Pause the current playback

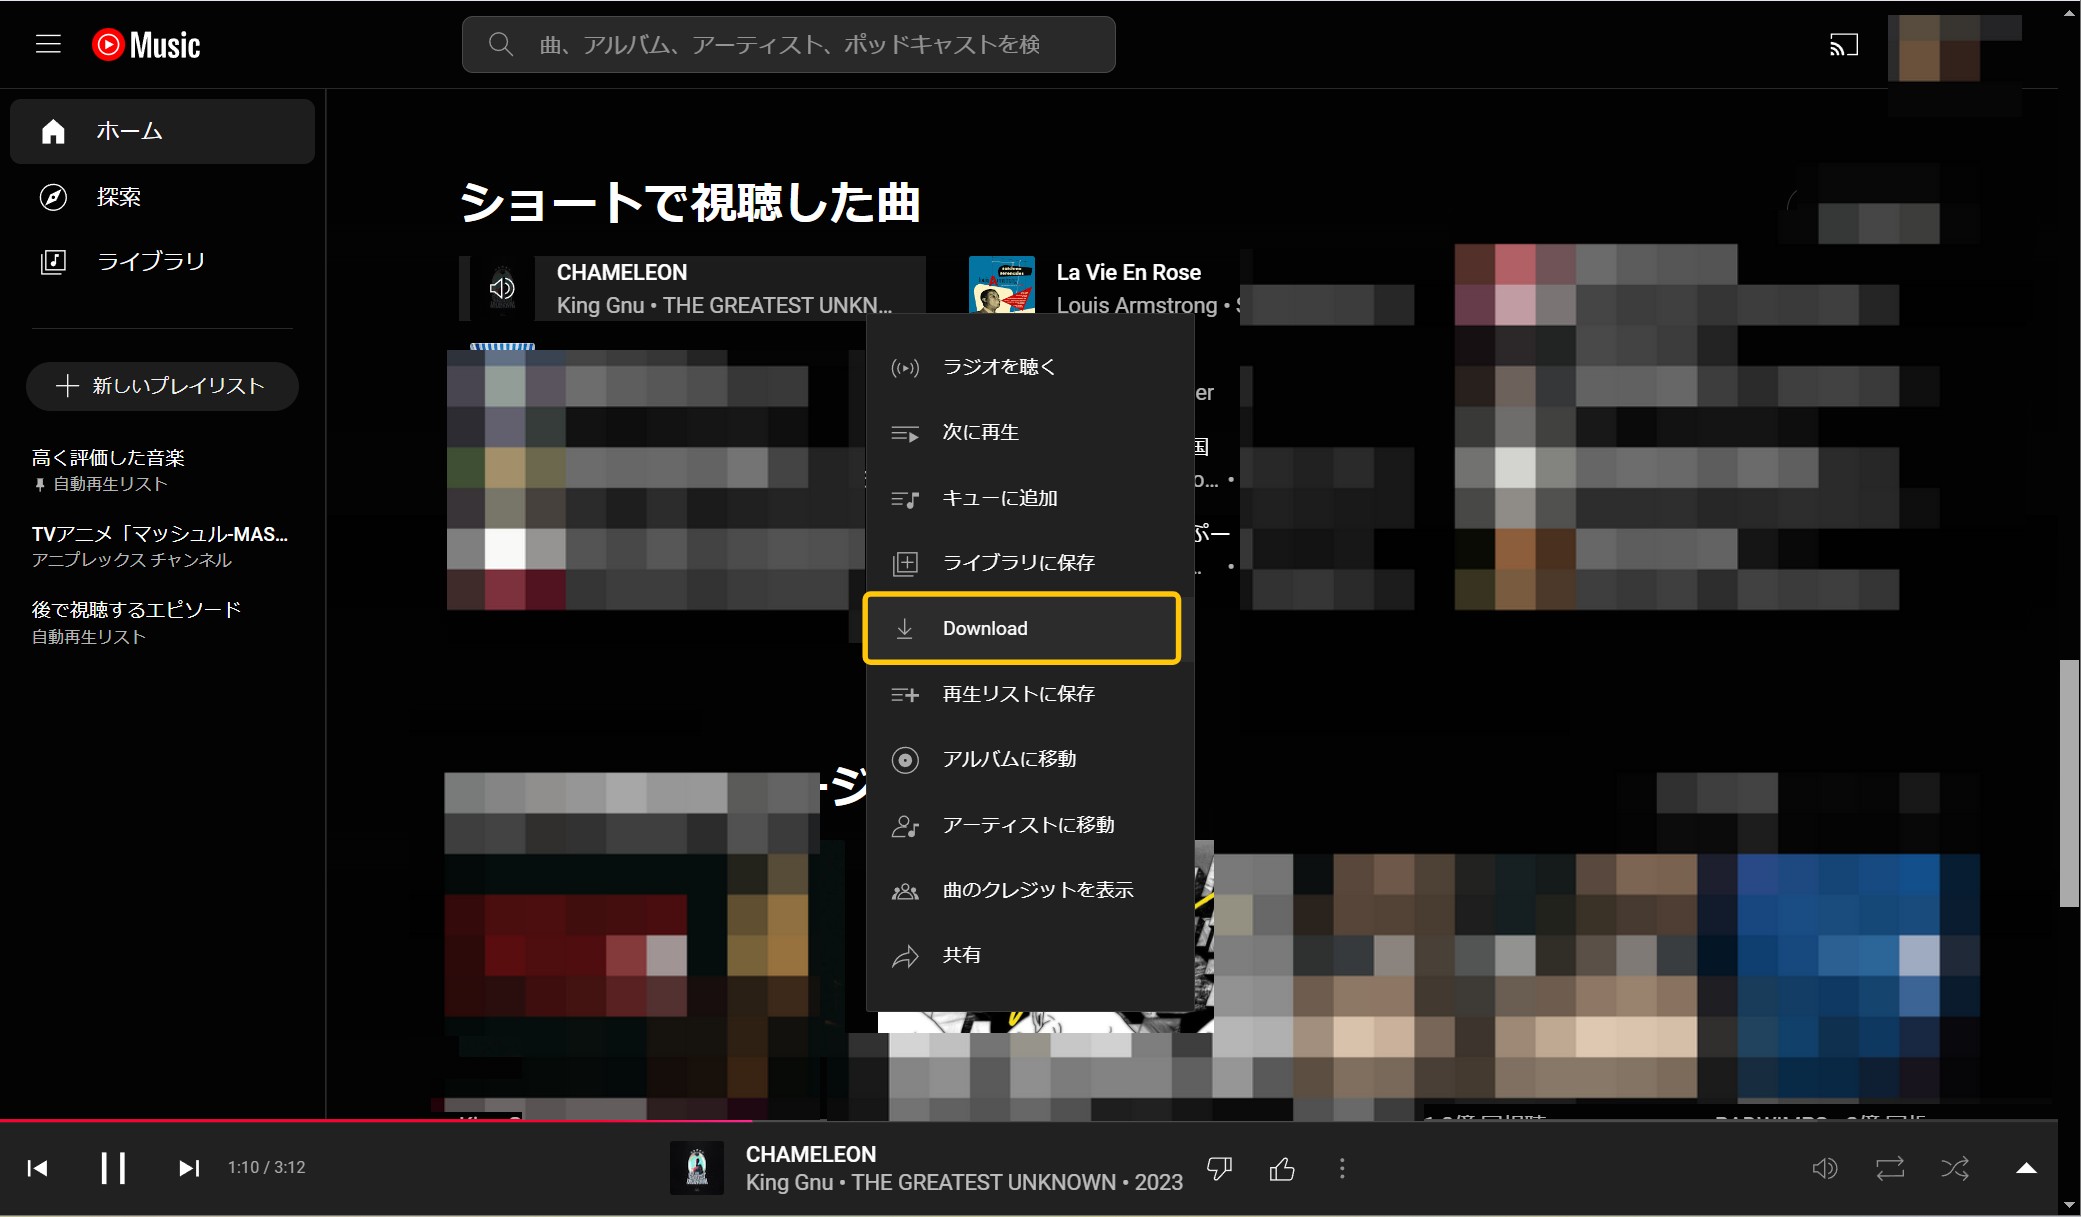tap(113, 1168)
